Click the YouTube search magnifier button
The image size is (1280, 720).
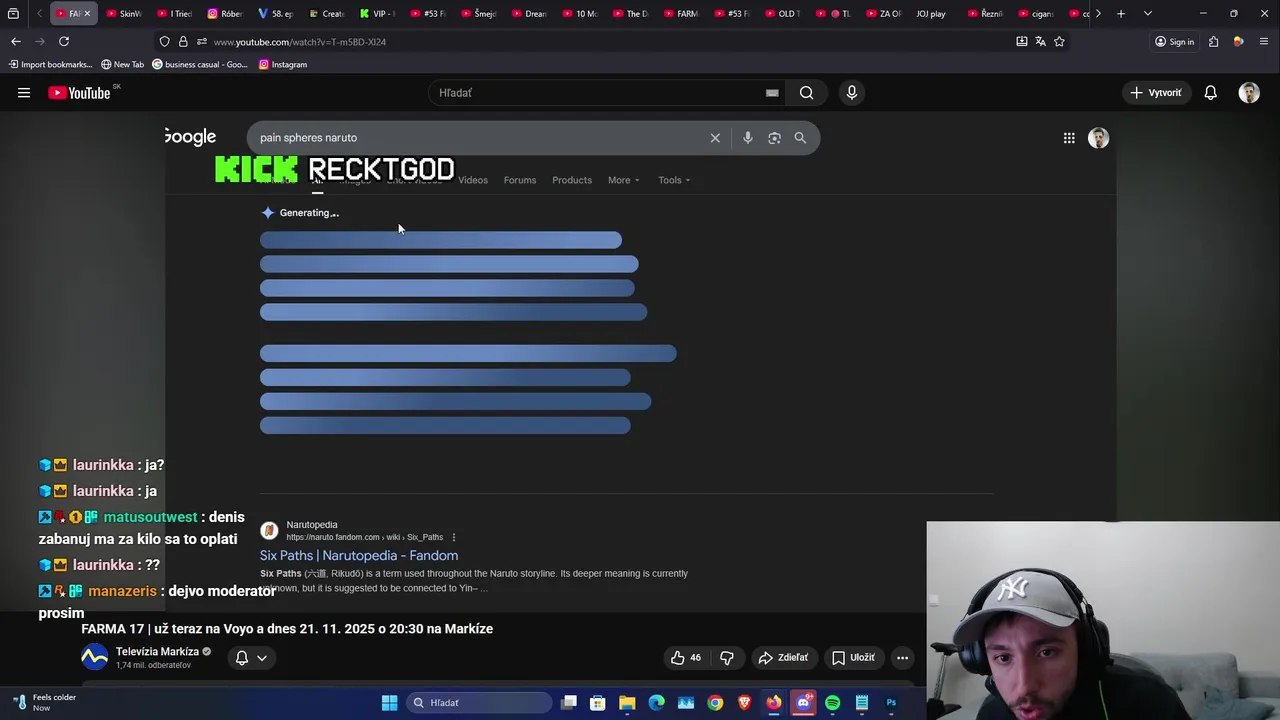[806, 93]
